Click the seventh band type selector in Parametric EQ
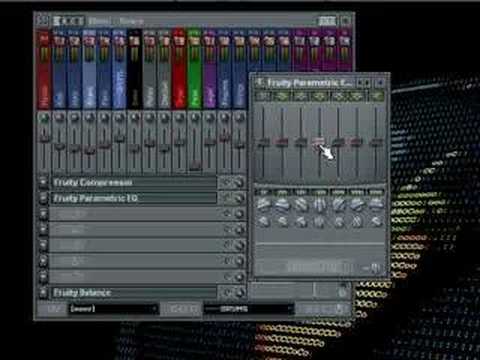480x360 pixels. 376,96
